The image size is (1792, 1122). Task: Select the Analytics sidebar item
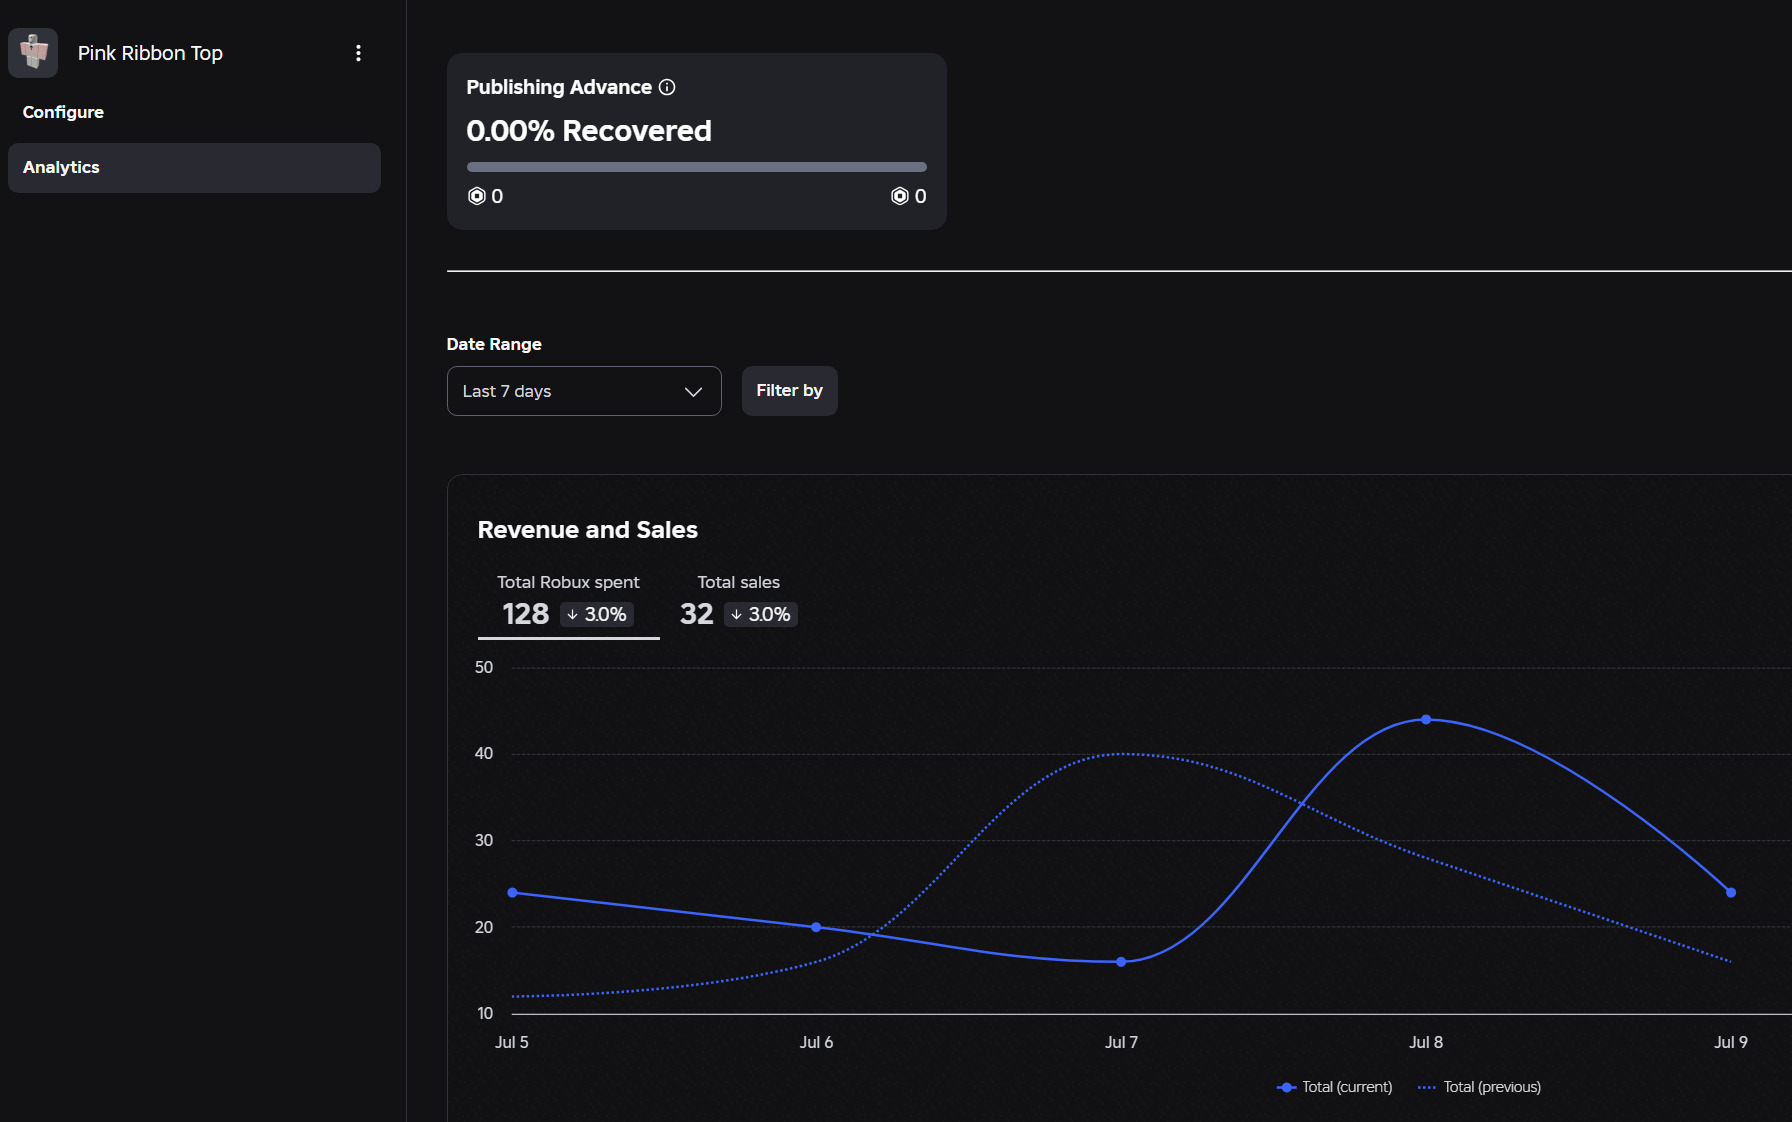pyautogui.click(x=194, y=168)
